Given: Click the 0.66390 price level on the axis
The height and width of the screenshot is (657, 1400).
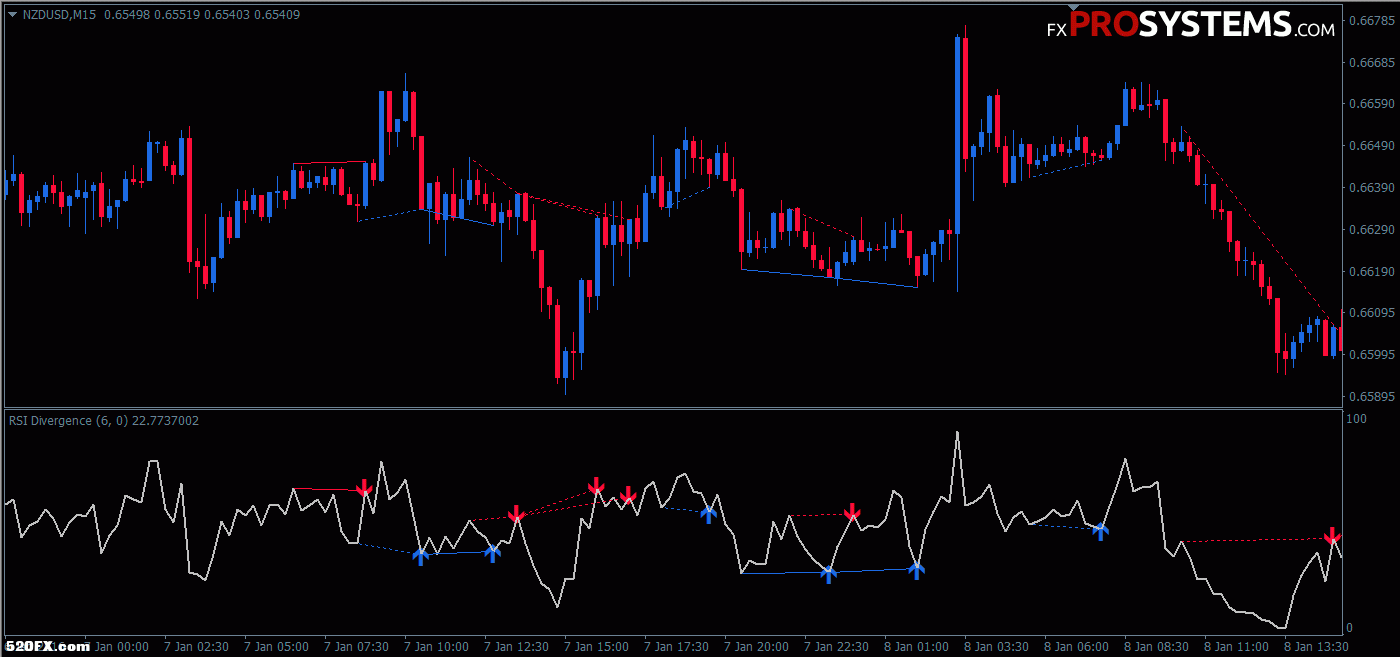Looking at the screenshot, I should [1371, 187].
